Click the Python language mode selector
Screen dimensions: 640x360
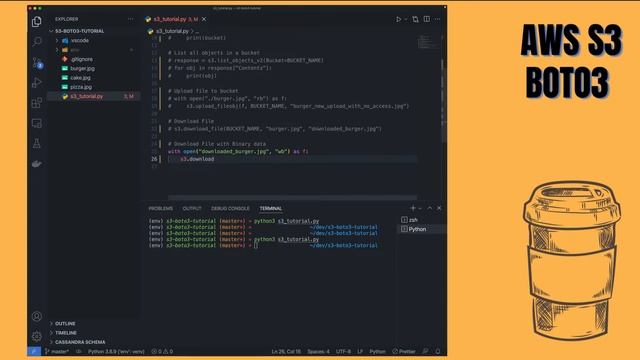coord(377,351)
